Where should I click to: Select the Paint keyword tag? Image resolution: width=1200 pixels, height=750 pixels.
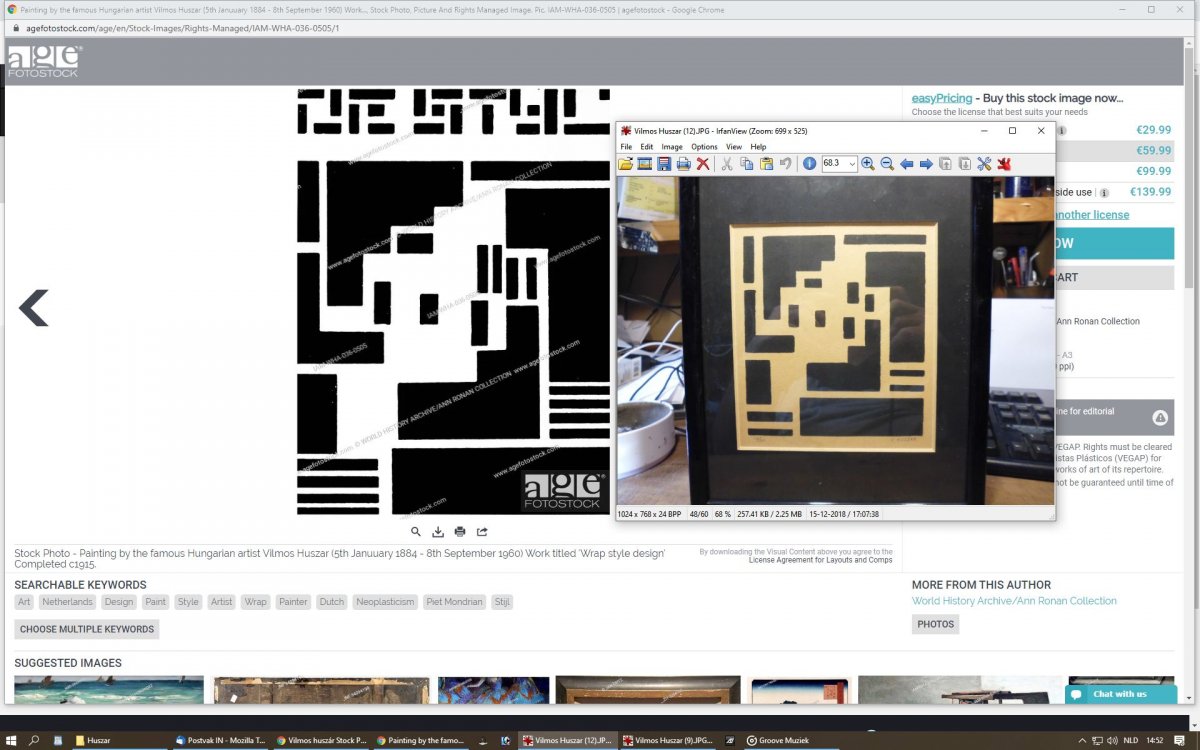(x=155, y=602)
